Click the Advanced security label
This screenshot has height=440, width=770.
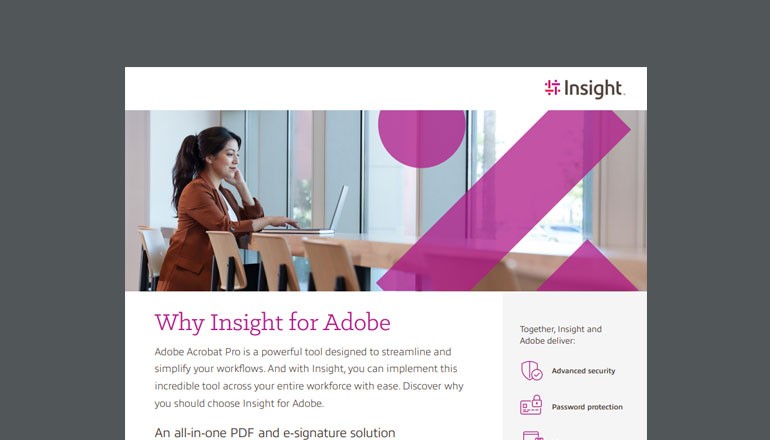583,371
